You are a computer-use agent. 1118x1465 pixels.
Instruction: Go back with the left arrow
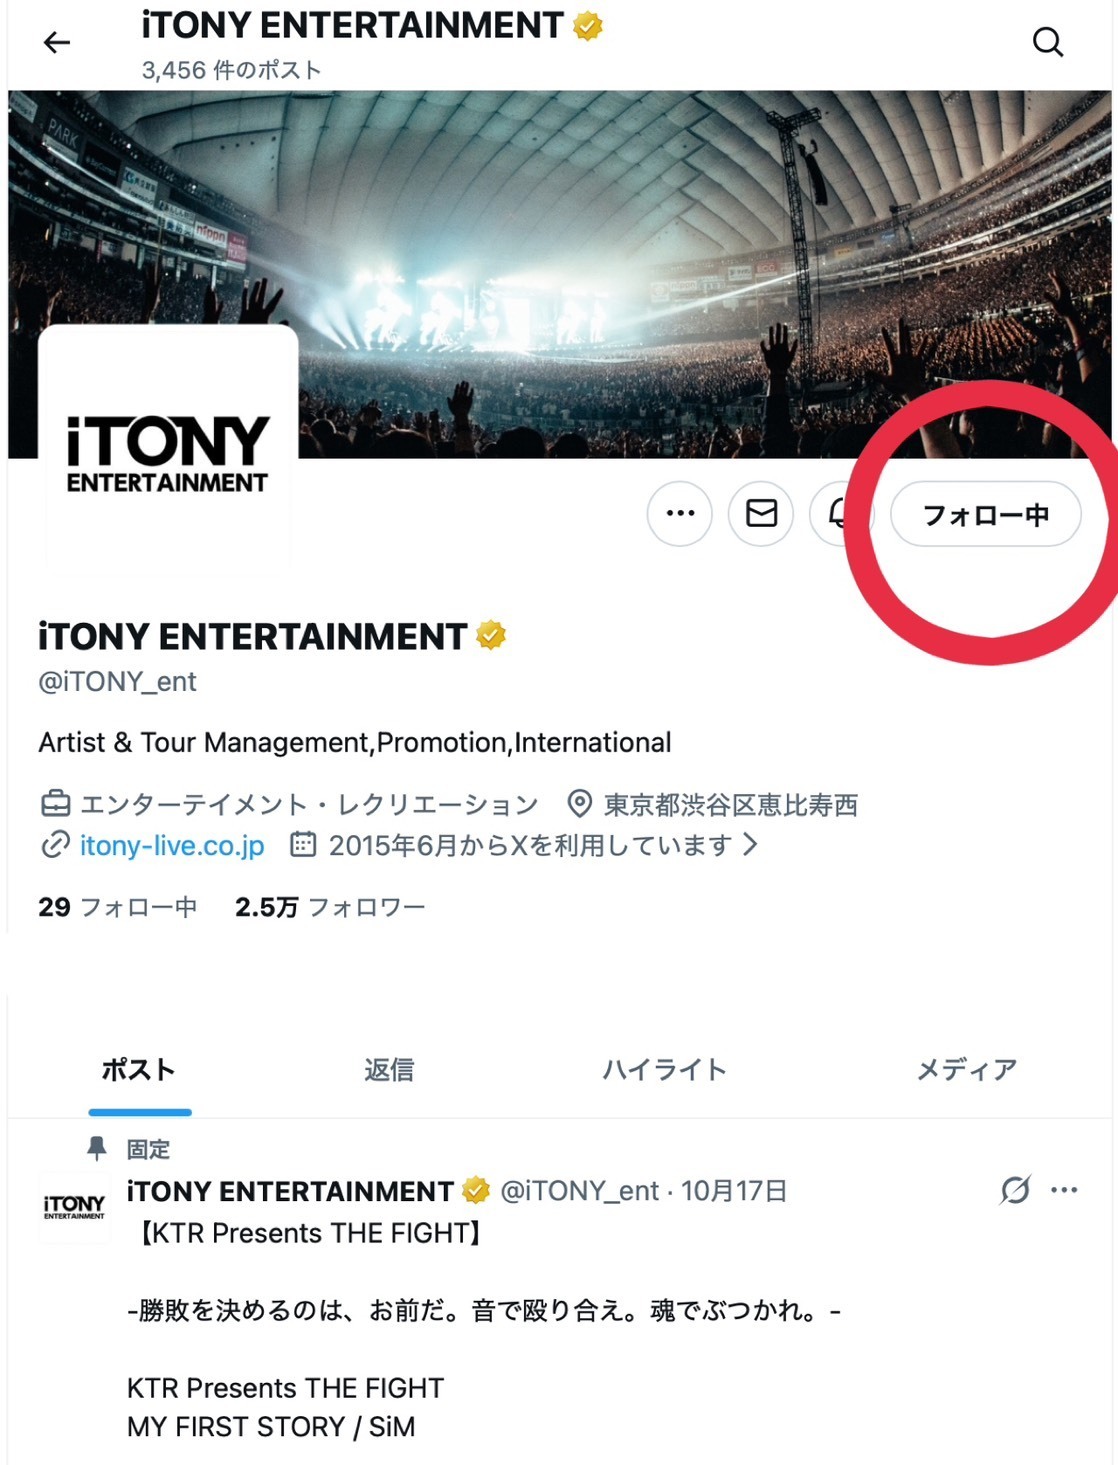(x=57, y=42)
